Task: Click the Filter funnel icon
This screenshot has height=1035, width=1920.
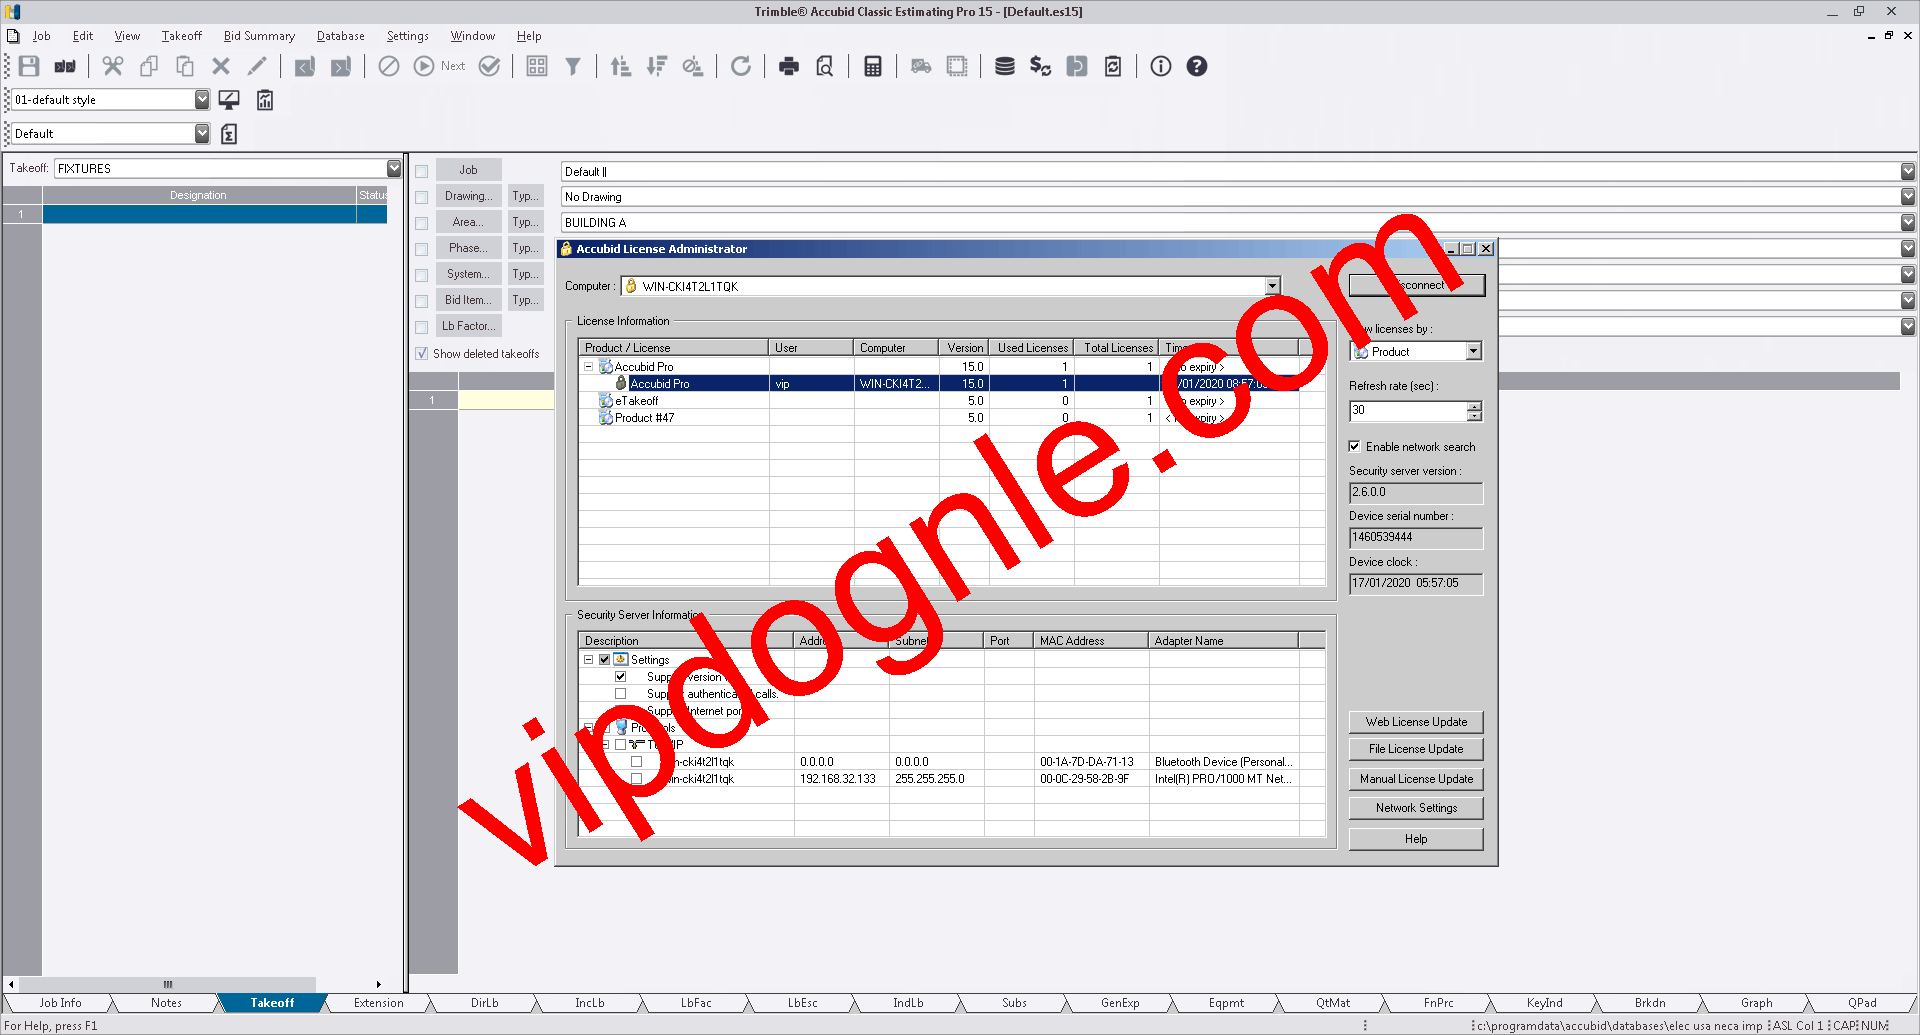Action: click(x=573, y=66)
